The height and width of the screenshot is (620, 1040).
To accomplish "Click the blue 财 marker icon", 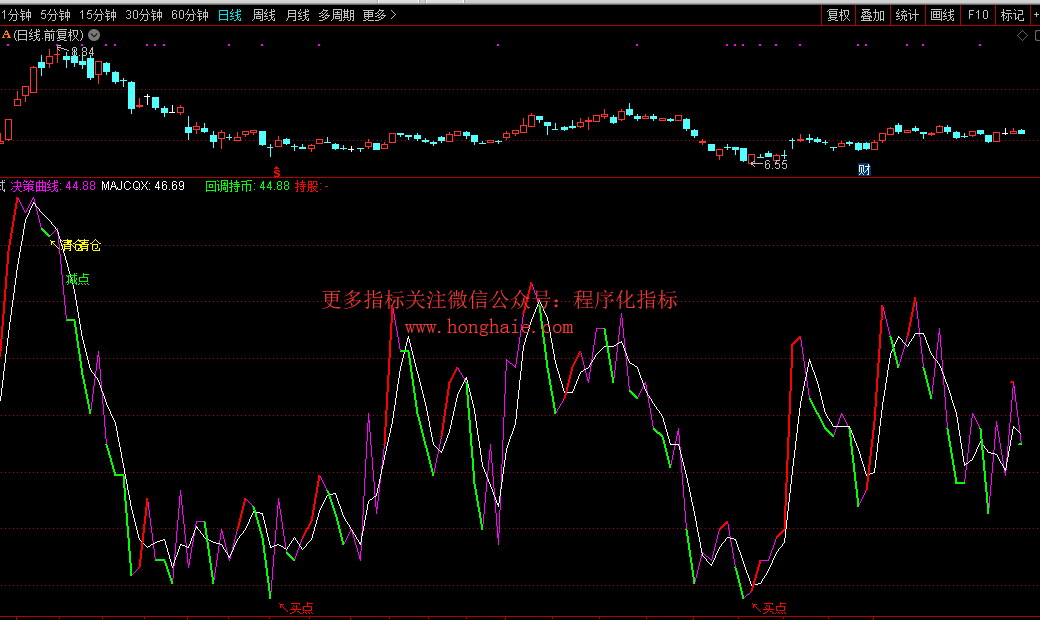I will click(x=864, y=170).
